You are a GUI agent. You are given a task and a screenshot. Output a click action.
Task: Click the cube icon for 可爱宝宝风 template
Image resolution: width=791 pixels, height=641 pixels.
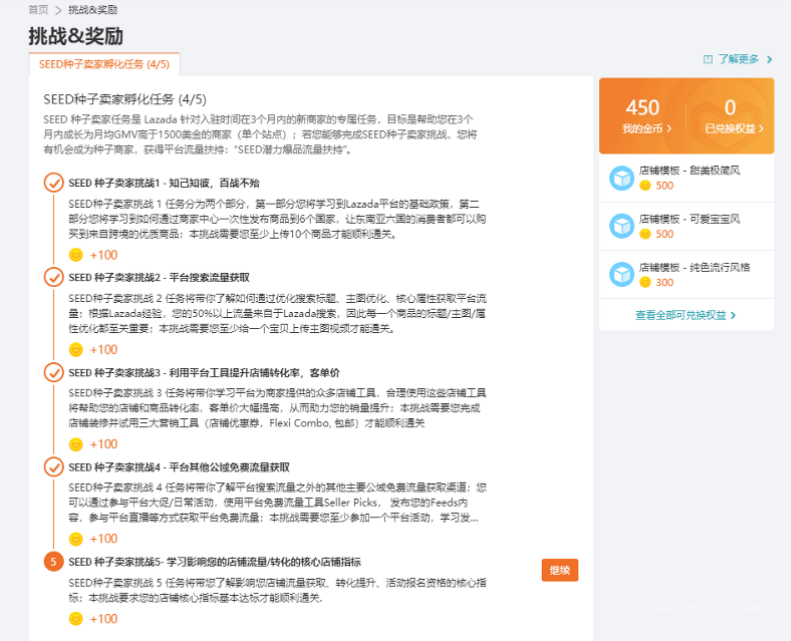point(622,226)
